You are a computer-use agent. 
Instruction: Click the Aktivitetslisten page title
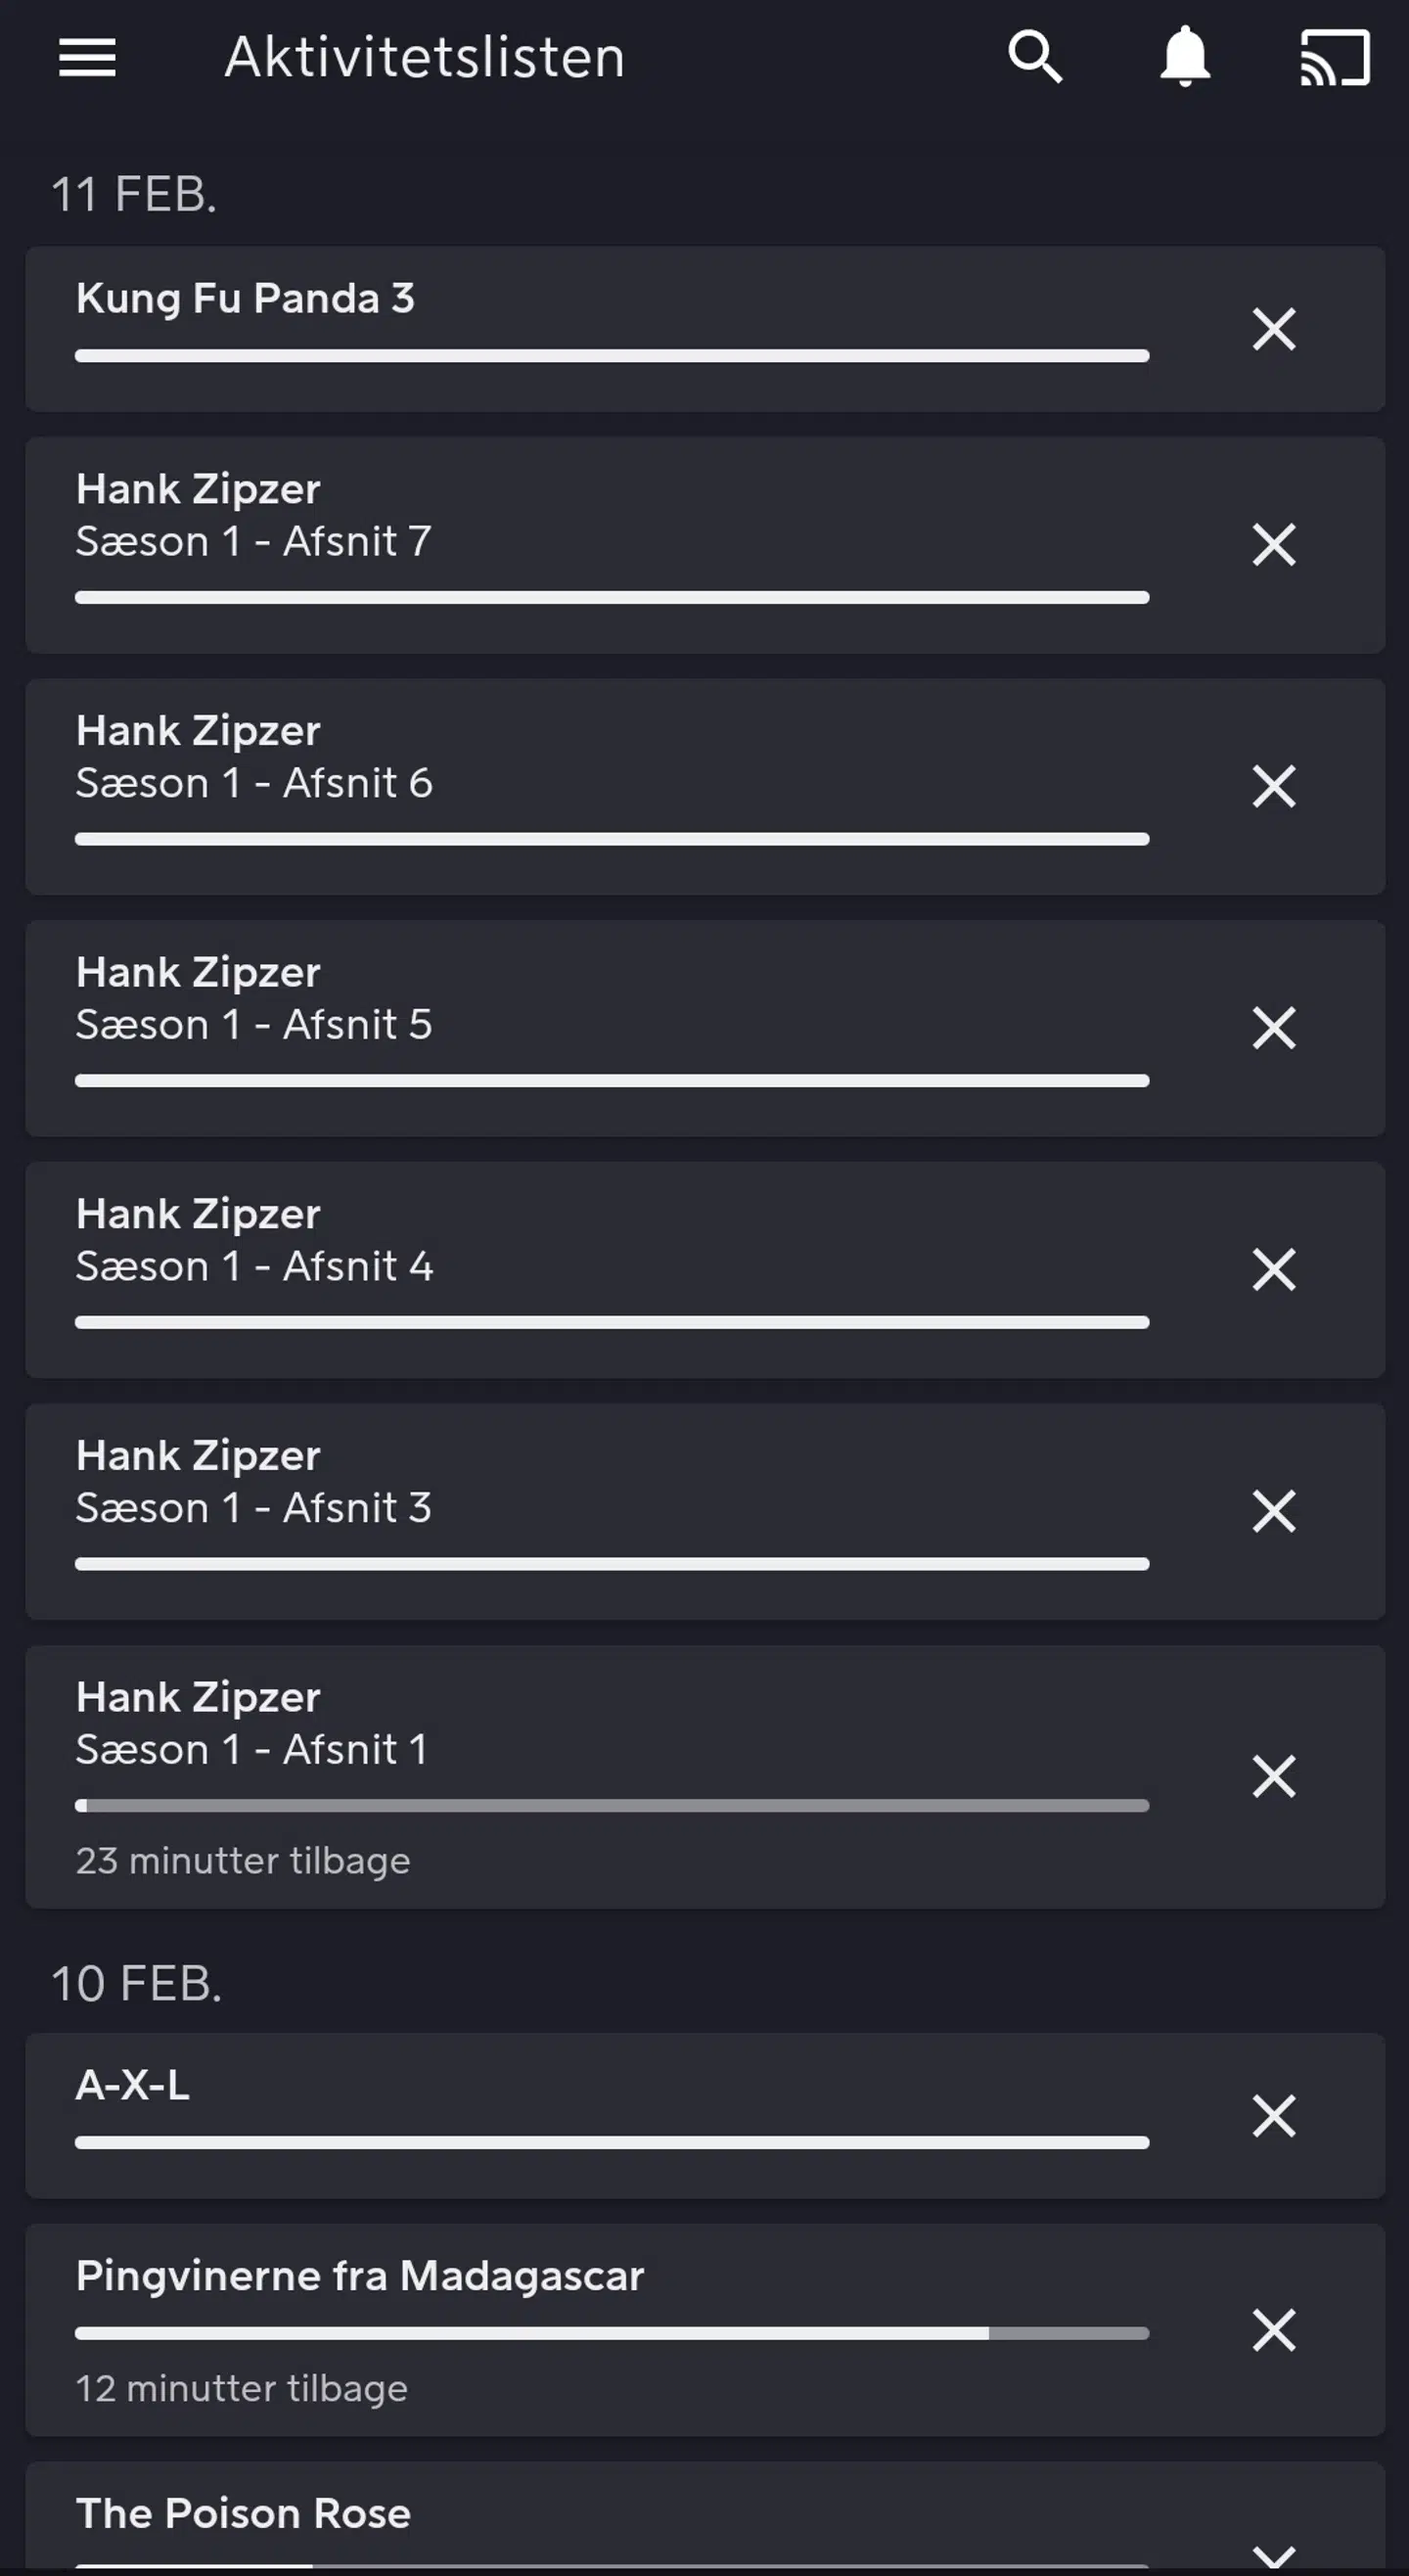click(x=425, y=57)
